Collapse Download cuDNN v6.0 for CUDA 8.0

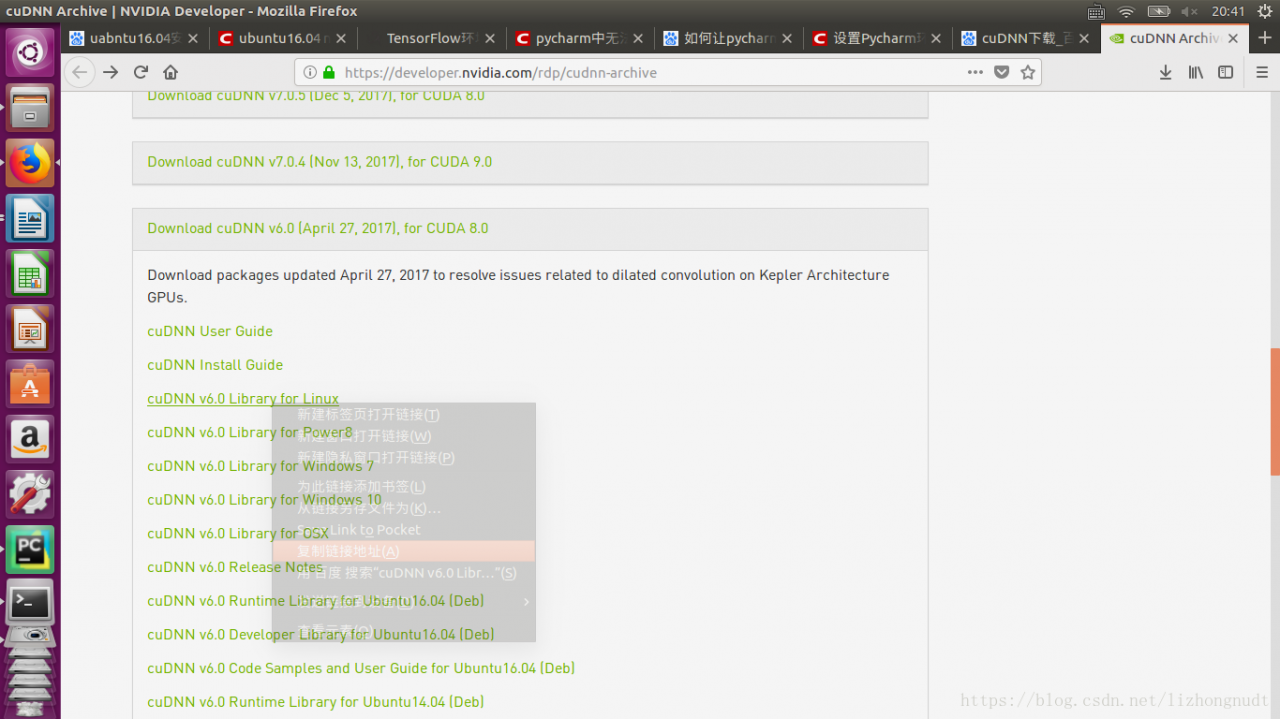(317, 228)
